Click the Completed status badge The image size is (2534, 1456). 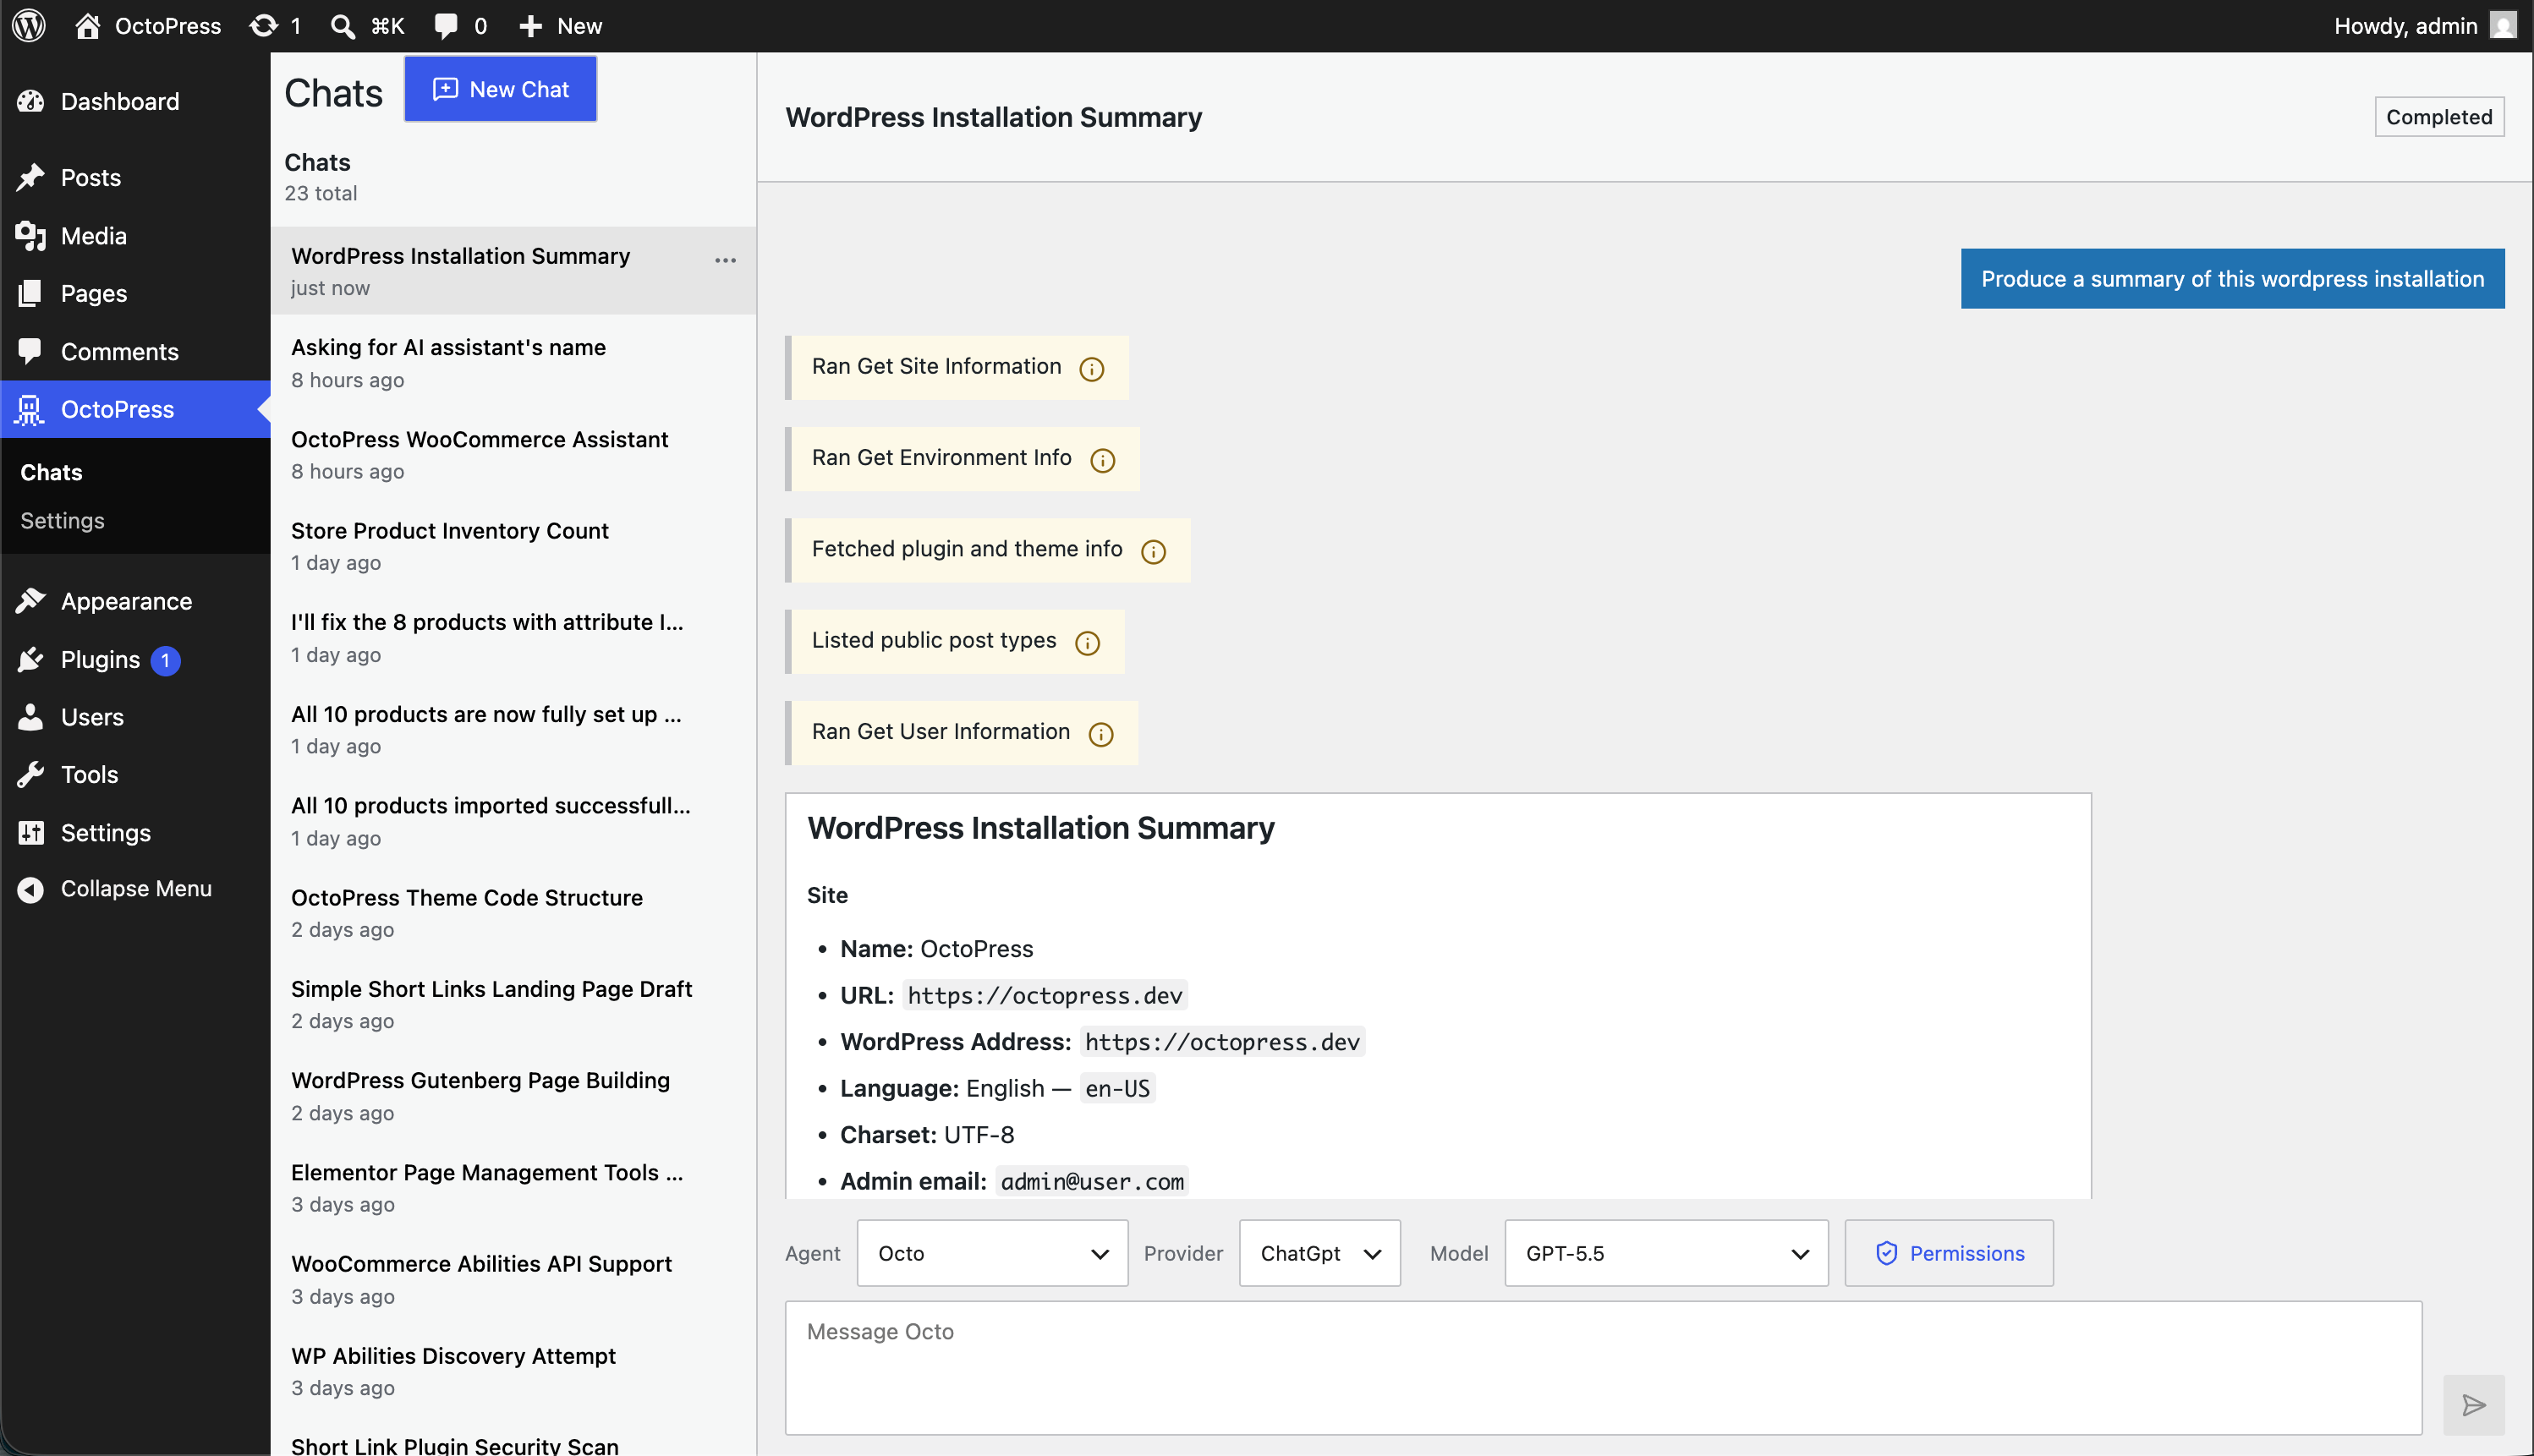pyautogui.click(x=2438, y=117)
